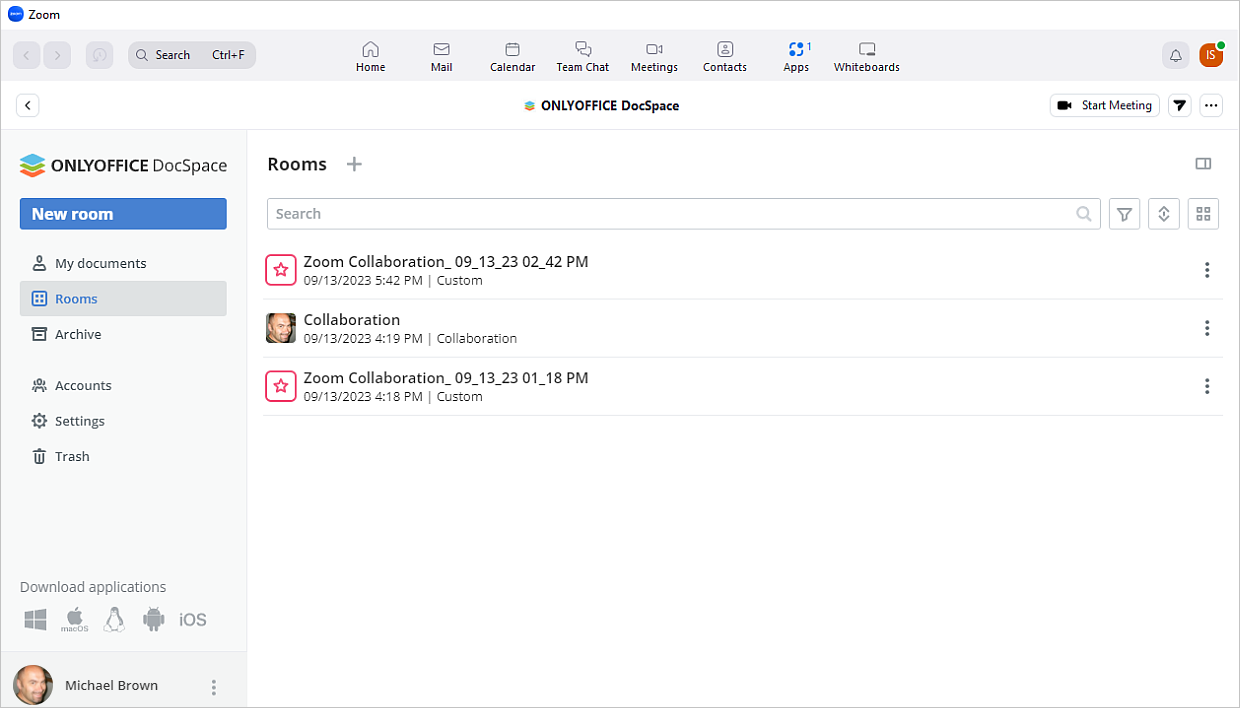Viewport: 1240px width, 708px height.
Task: Create a room with the New room button
Action: [x=123, y=213]
